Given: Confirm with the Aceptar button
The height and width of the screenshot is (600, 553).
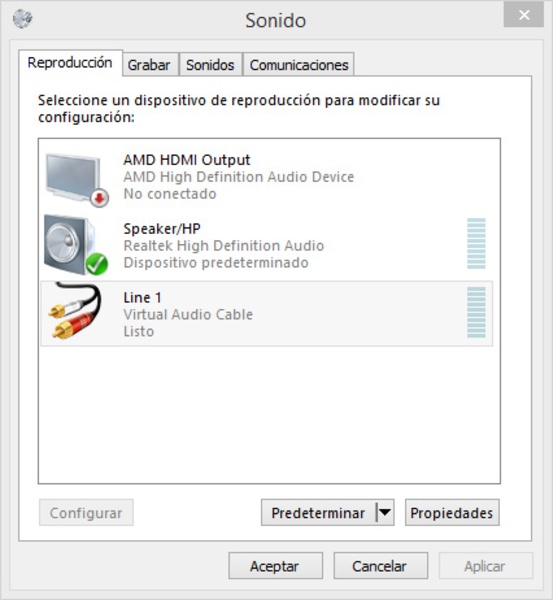Looking at the screenshot, I should click(275, 566).
